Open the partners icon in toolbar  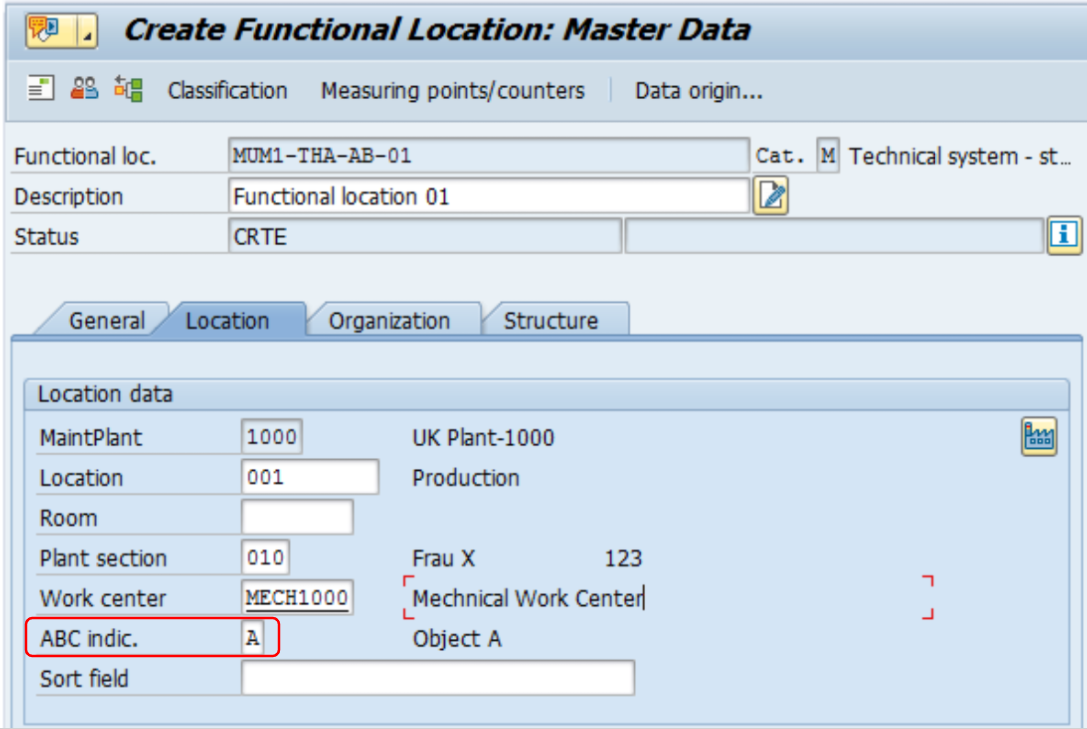pos(85,89)
